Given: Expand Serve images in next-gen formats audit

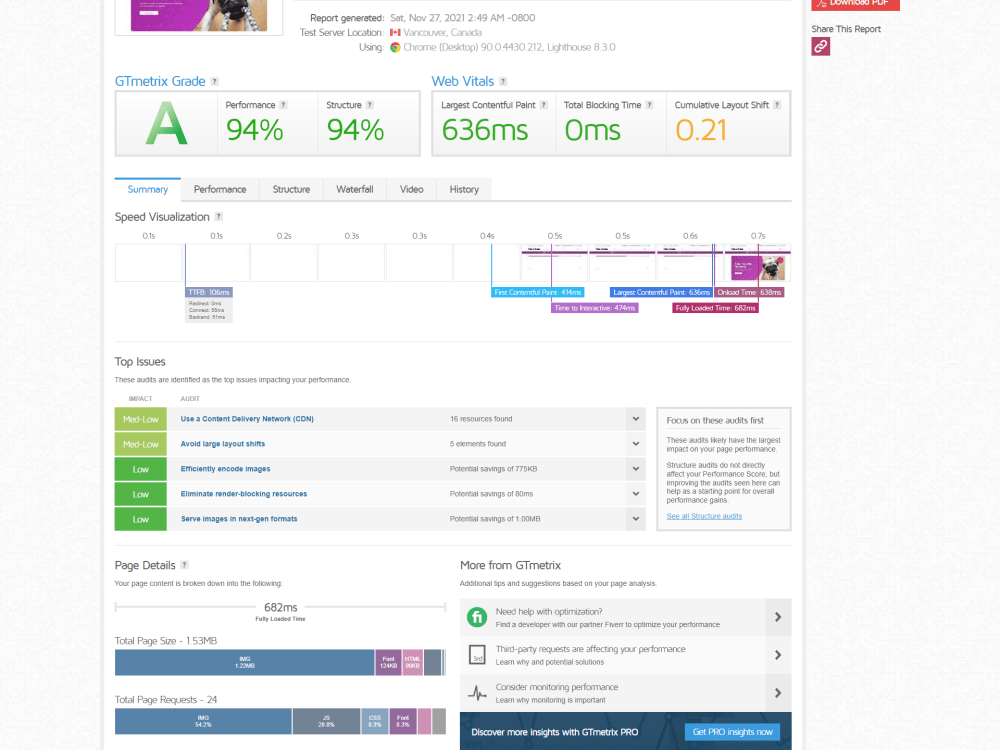Looking at the screenshot, I should 636,518.
